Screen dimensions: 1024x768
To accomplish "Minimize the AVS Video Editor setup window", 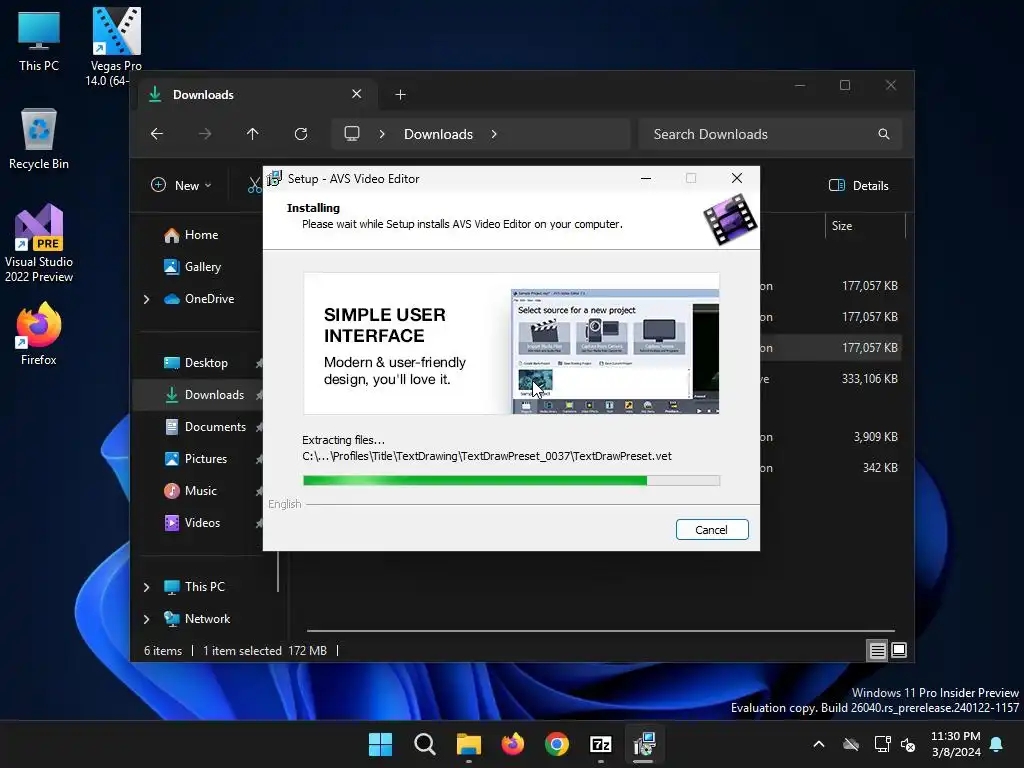I will point(646,178).
